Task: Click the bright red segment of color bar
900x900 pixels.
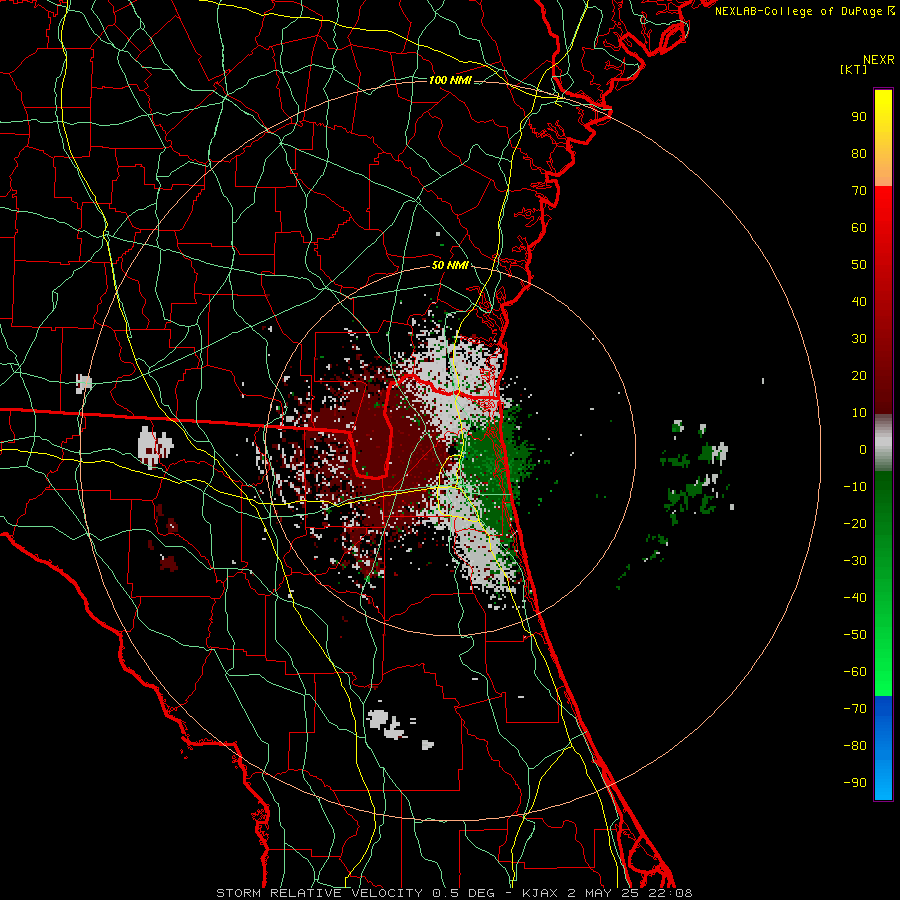Action: pos(883,300)
